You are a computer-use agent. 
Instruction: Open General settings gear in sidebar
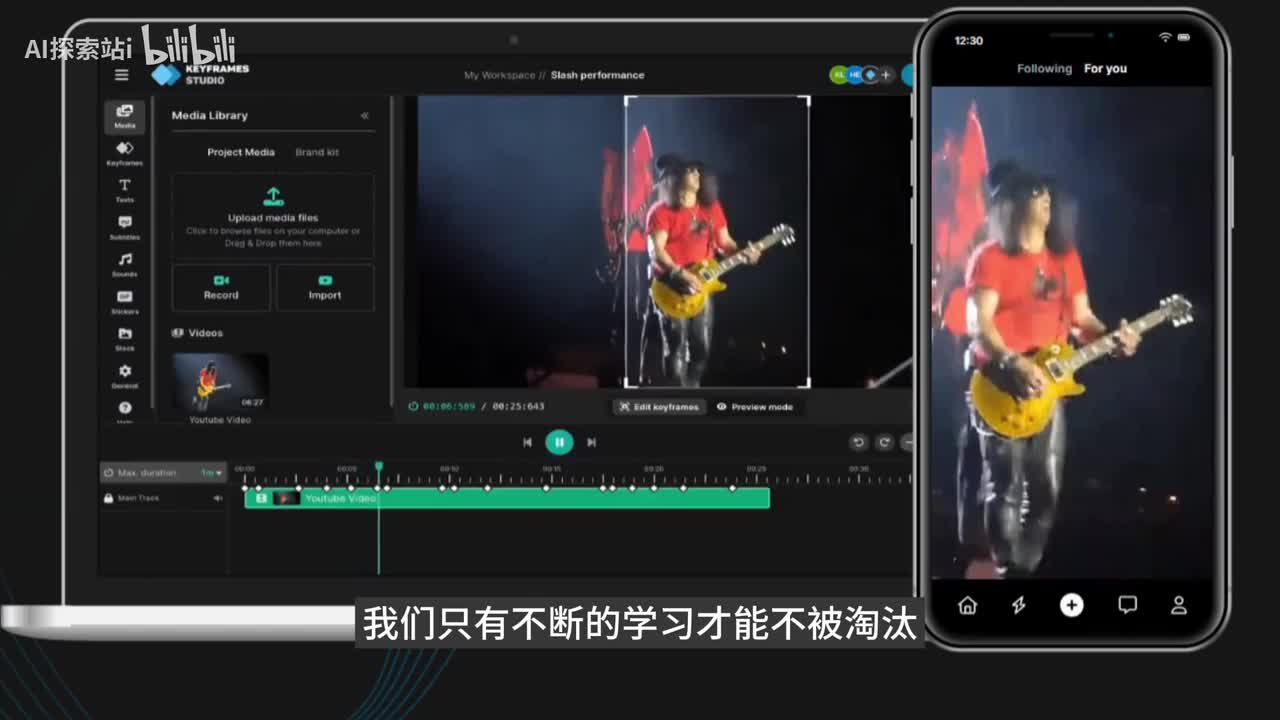point(124,375)
